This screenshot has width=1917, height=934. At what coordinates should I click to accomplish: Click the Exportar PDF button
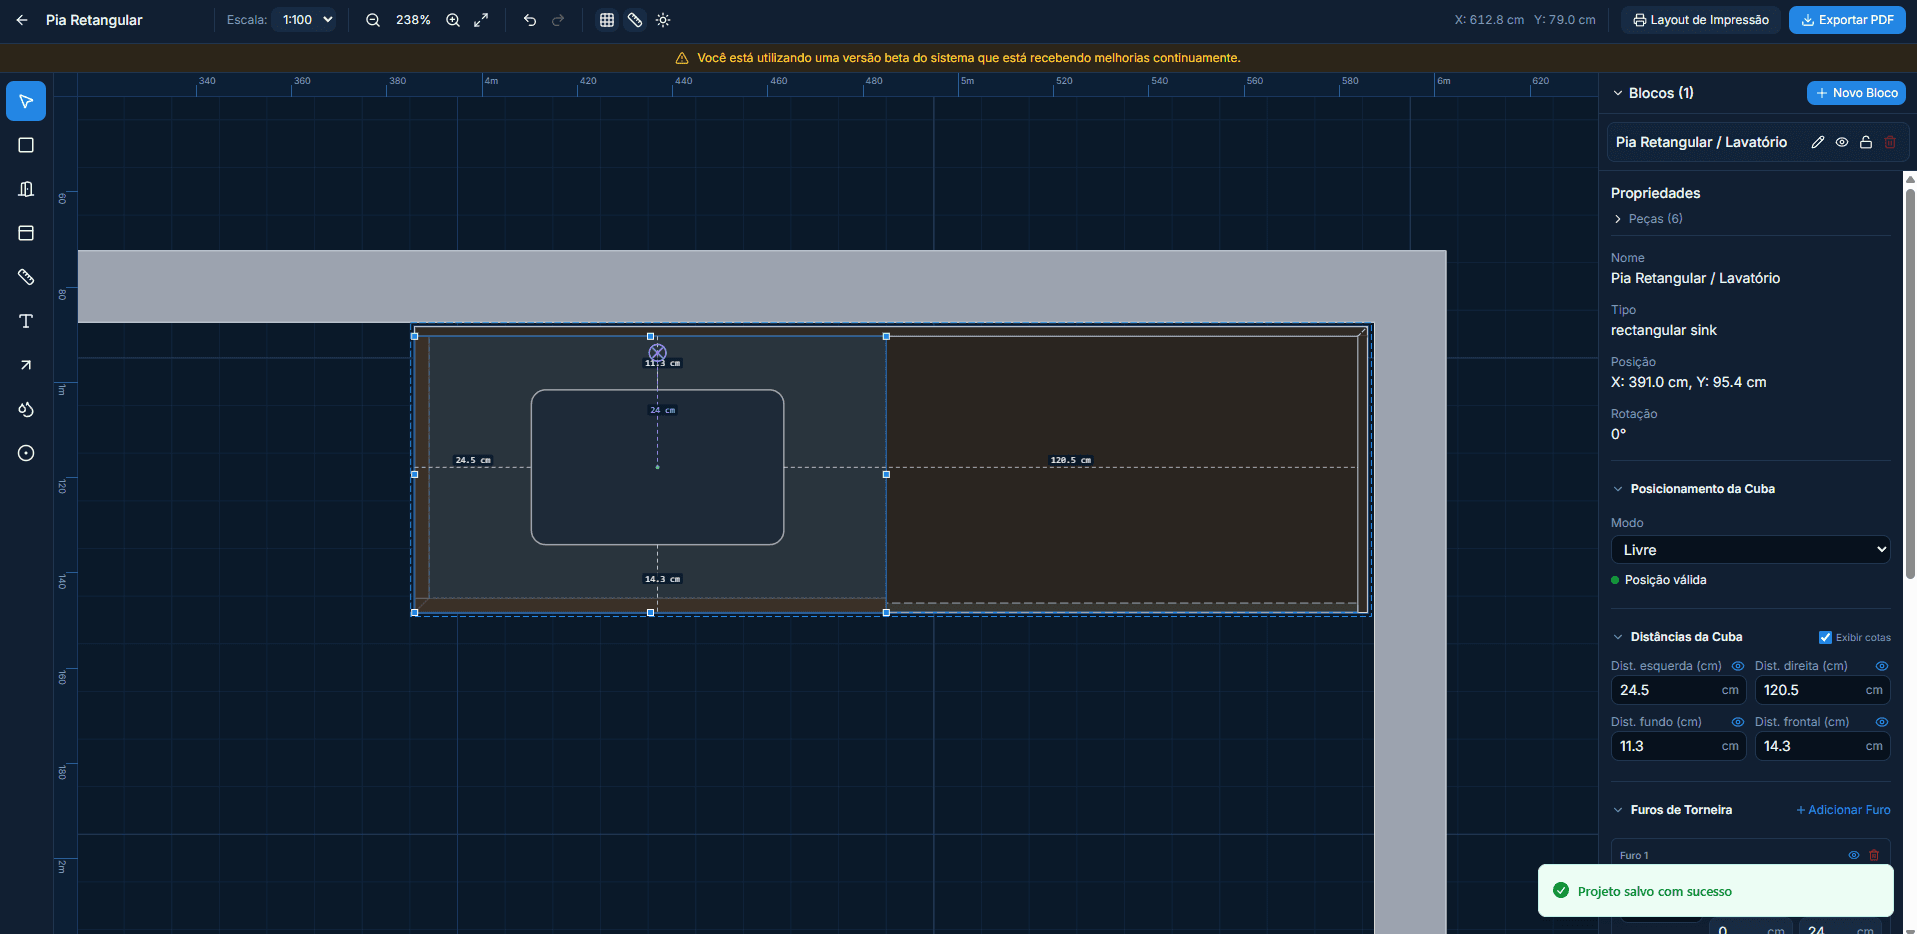coord(1846,20)
